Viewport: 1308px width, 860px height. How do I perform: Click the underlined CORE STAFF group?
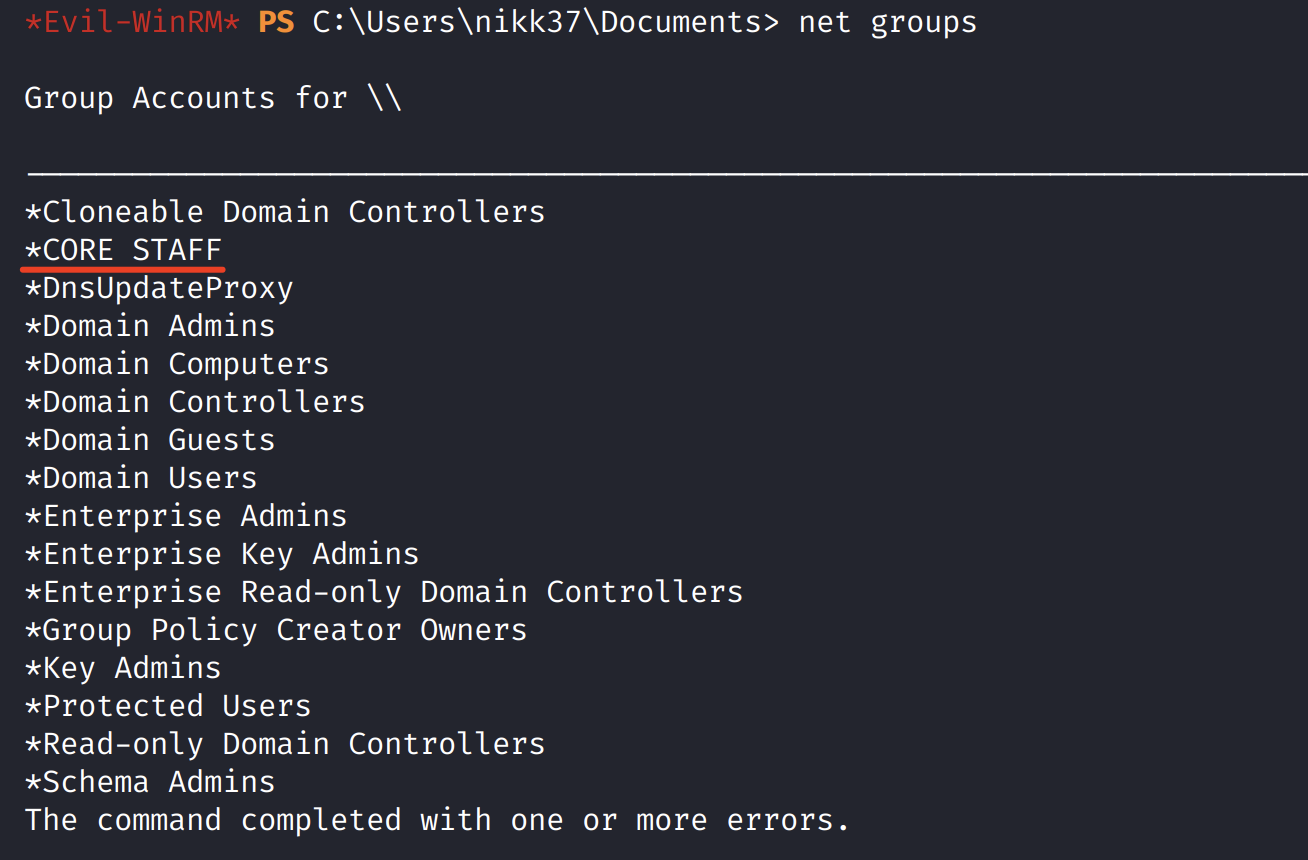click(x=123, y=250)
